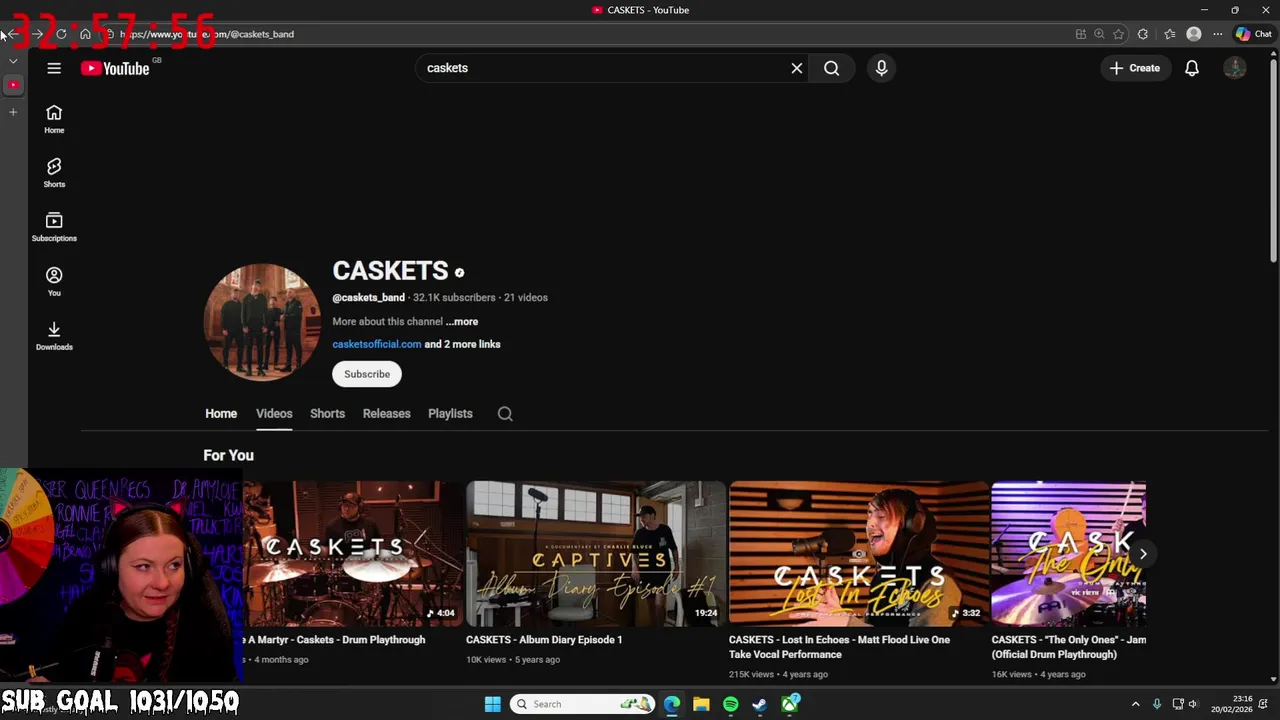
Task: Click the verified badge next to CASKETS
Action: click(460, 272)
